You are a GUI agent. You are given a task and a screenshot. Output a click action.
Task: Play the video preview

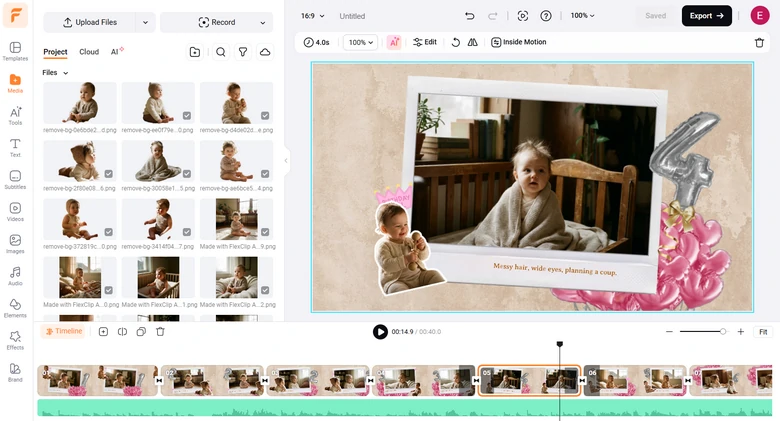(380, 332)
